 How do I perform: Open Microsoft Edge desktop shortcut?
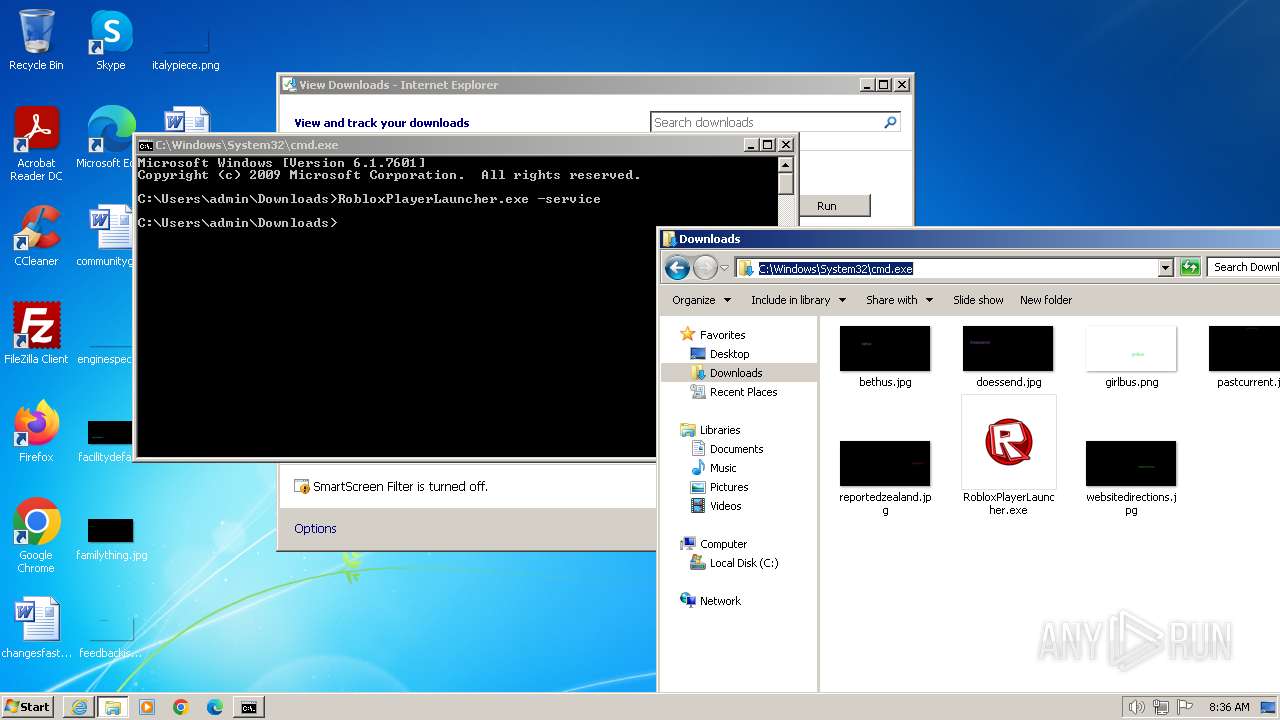tap(108, 138)
